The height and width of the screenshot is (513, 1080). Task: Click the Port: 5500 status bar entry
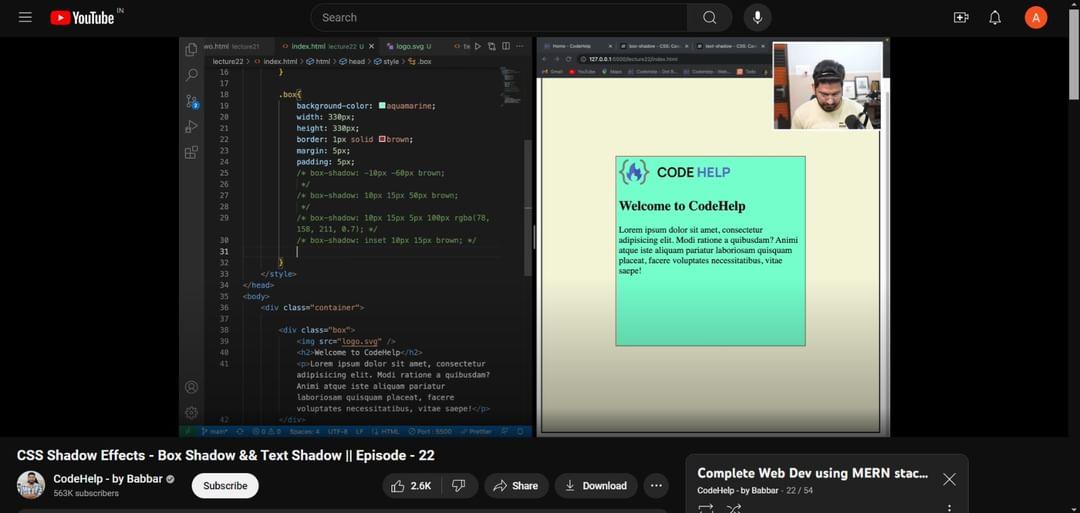430,431
